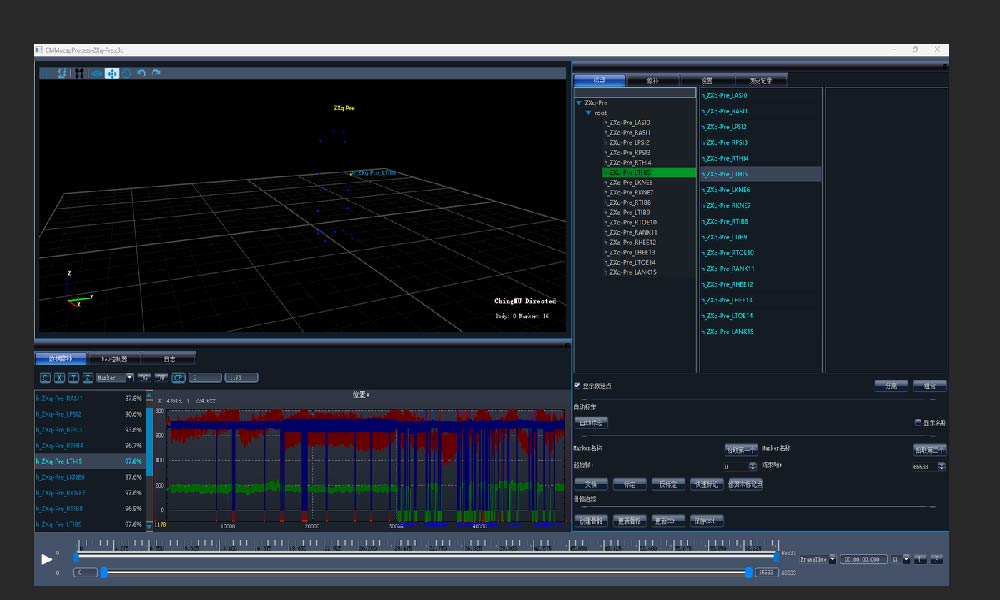Select h_ZXq-Pre_LKNE6 in the tree list
1000x600 pixels.
pyautogui.click(x=630, y=183)
